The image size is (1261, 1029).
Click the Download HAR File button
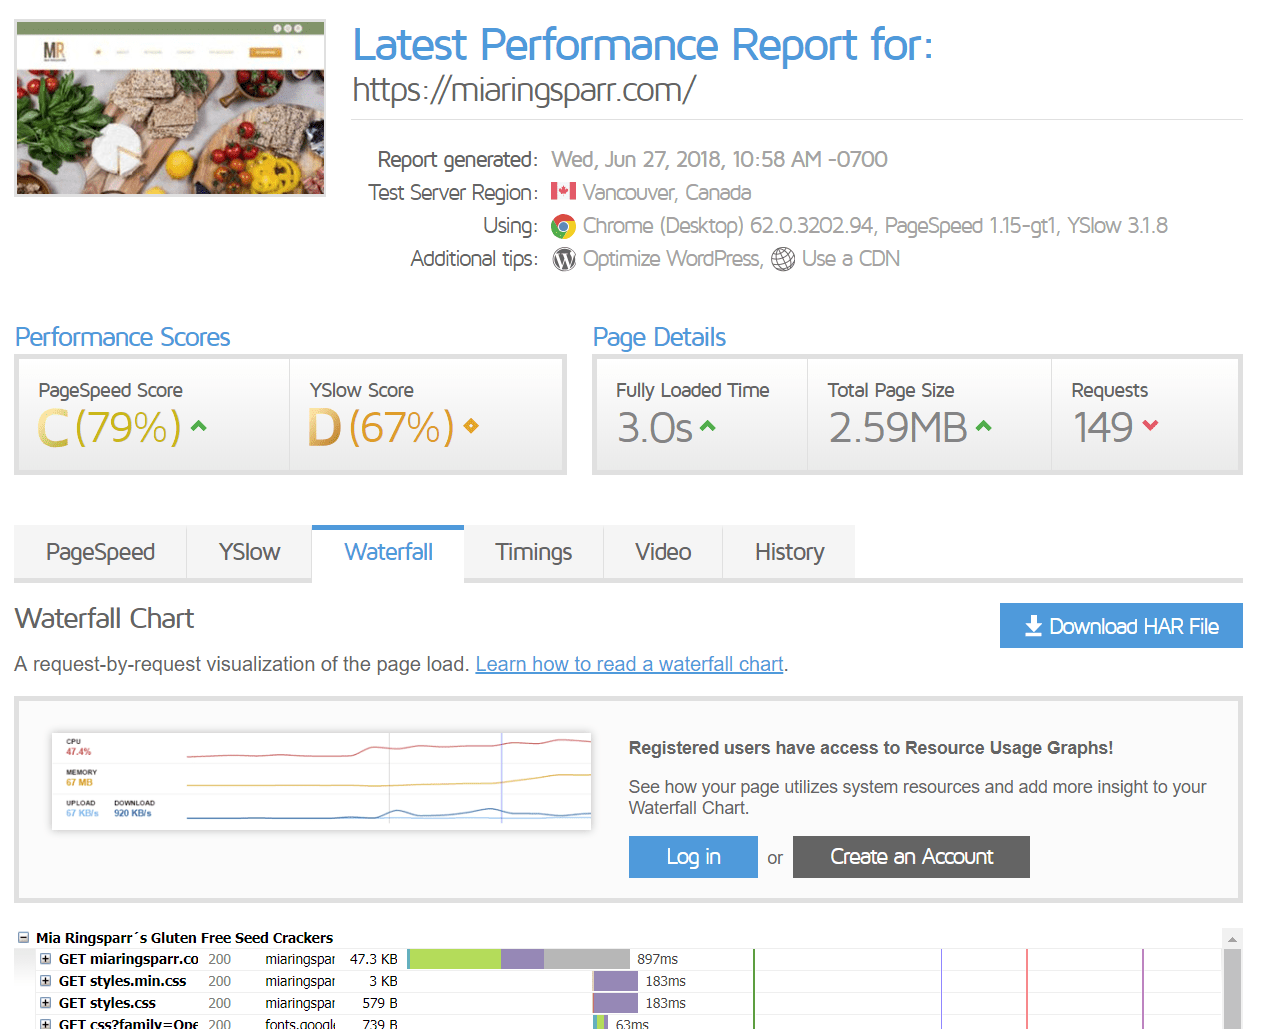[x=1120, y=626]
